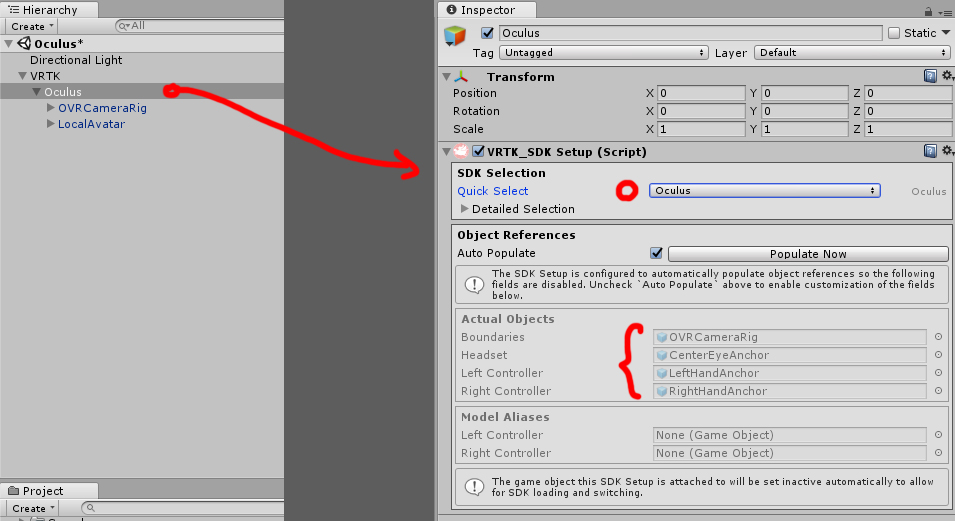
Task: Click the GameObject cube icon in Inspector
Action: click(x=455, y=36)
